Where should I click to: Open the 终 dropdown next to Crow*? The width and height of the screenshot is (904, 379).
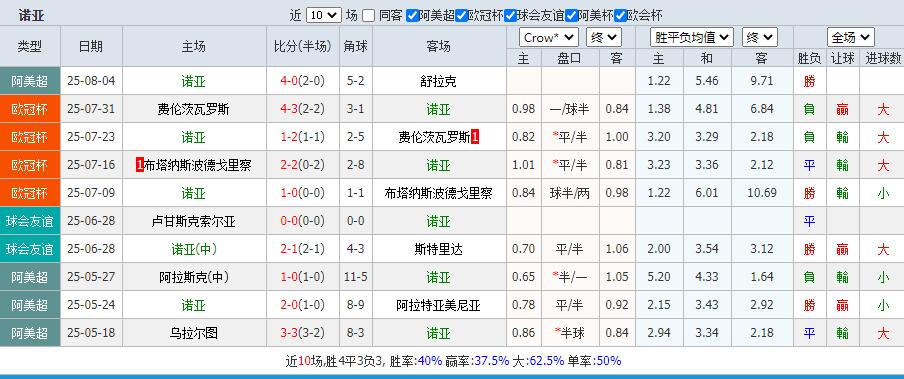604,37
